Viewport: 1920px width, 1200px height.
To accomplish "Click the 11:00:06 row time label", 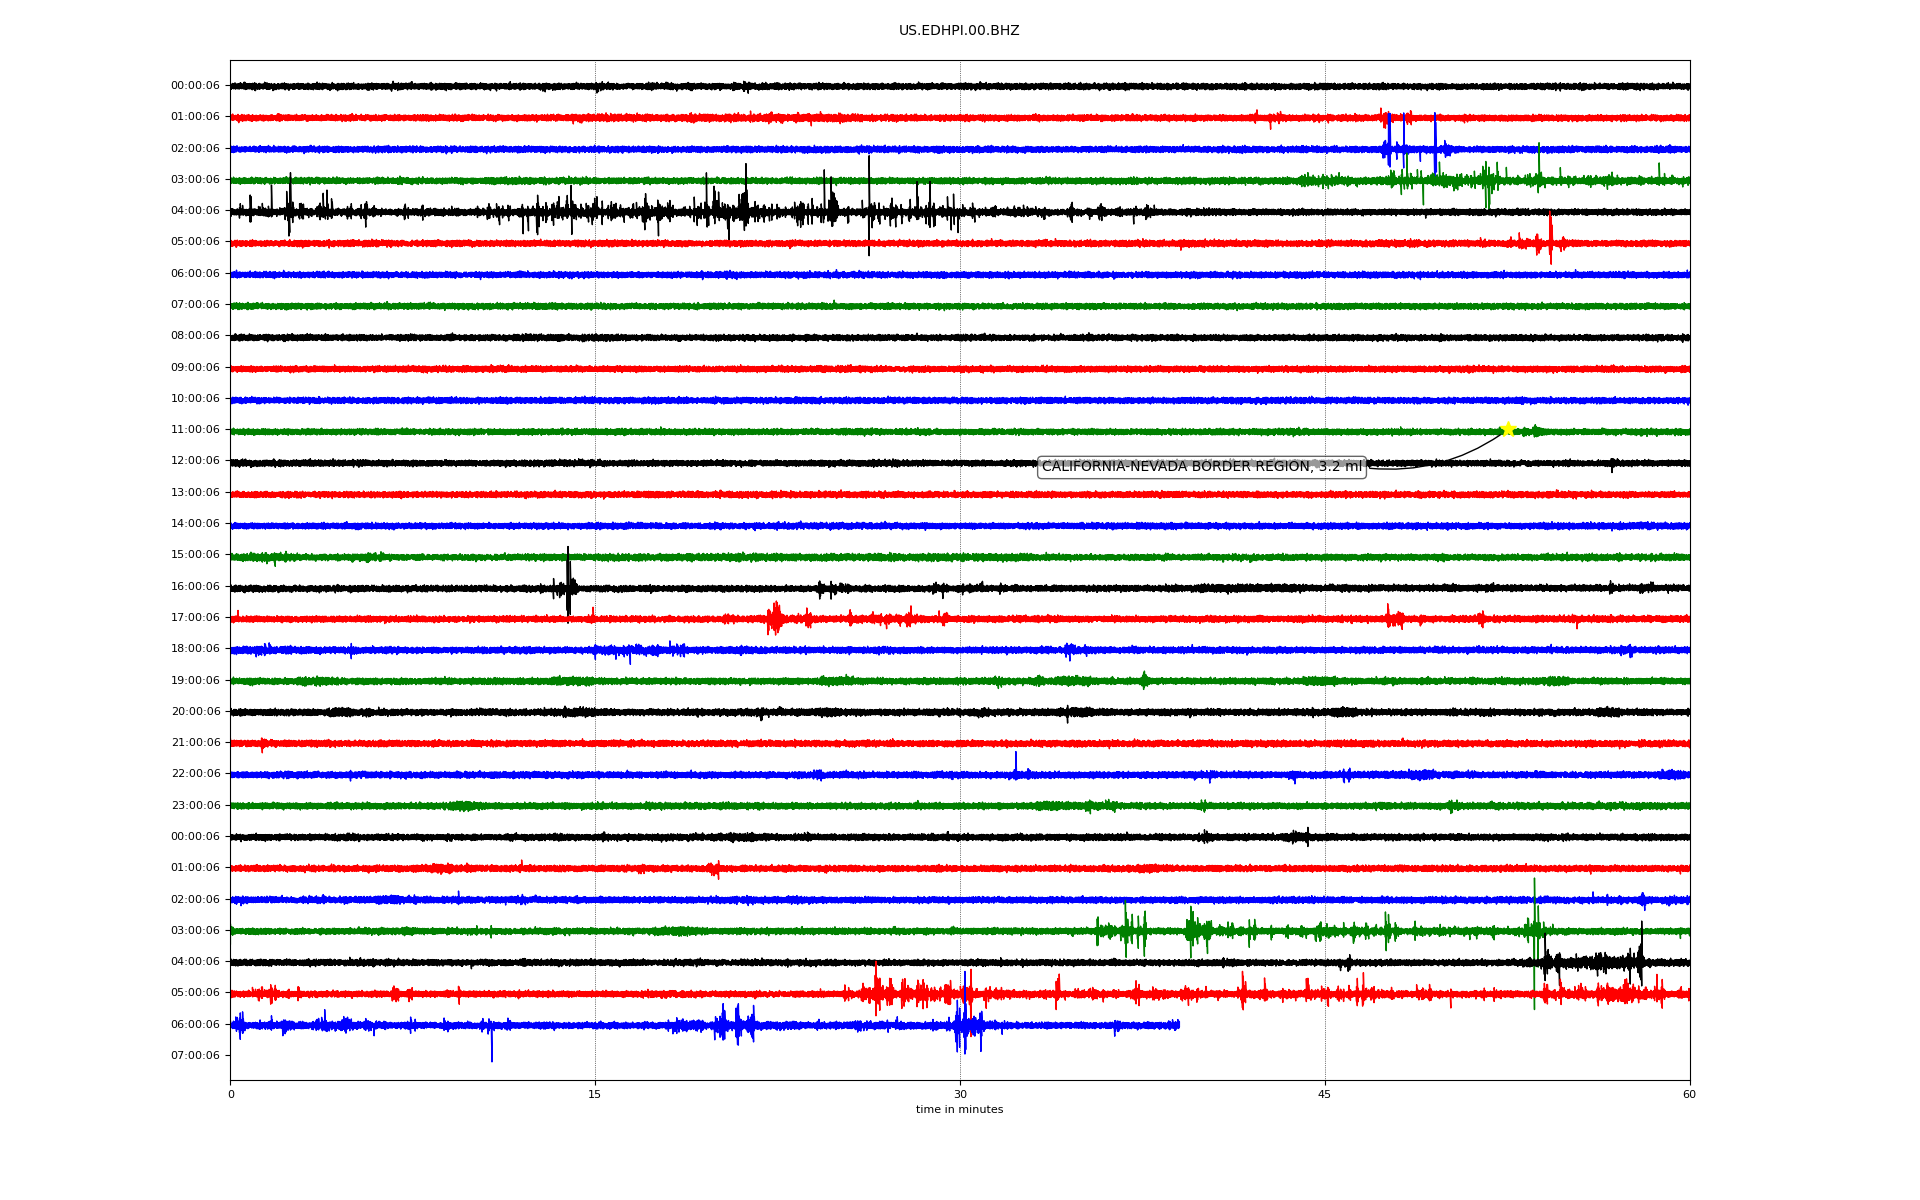I will click(x=195, y=430).
